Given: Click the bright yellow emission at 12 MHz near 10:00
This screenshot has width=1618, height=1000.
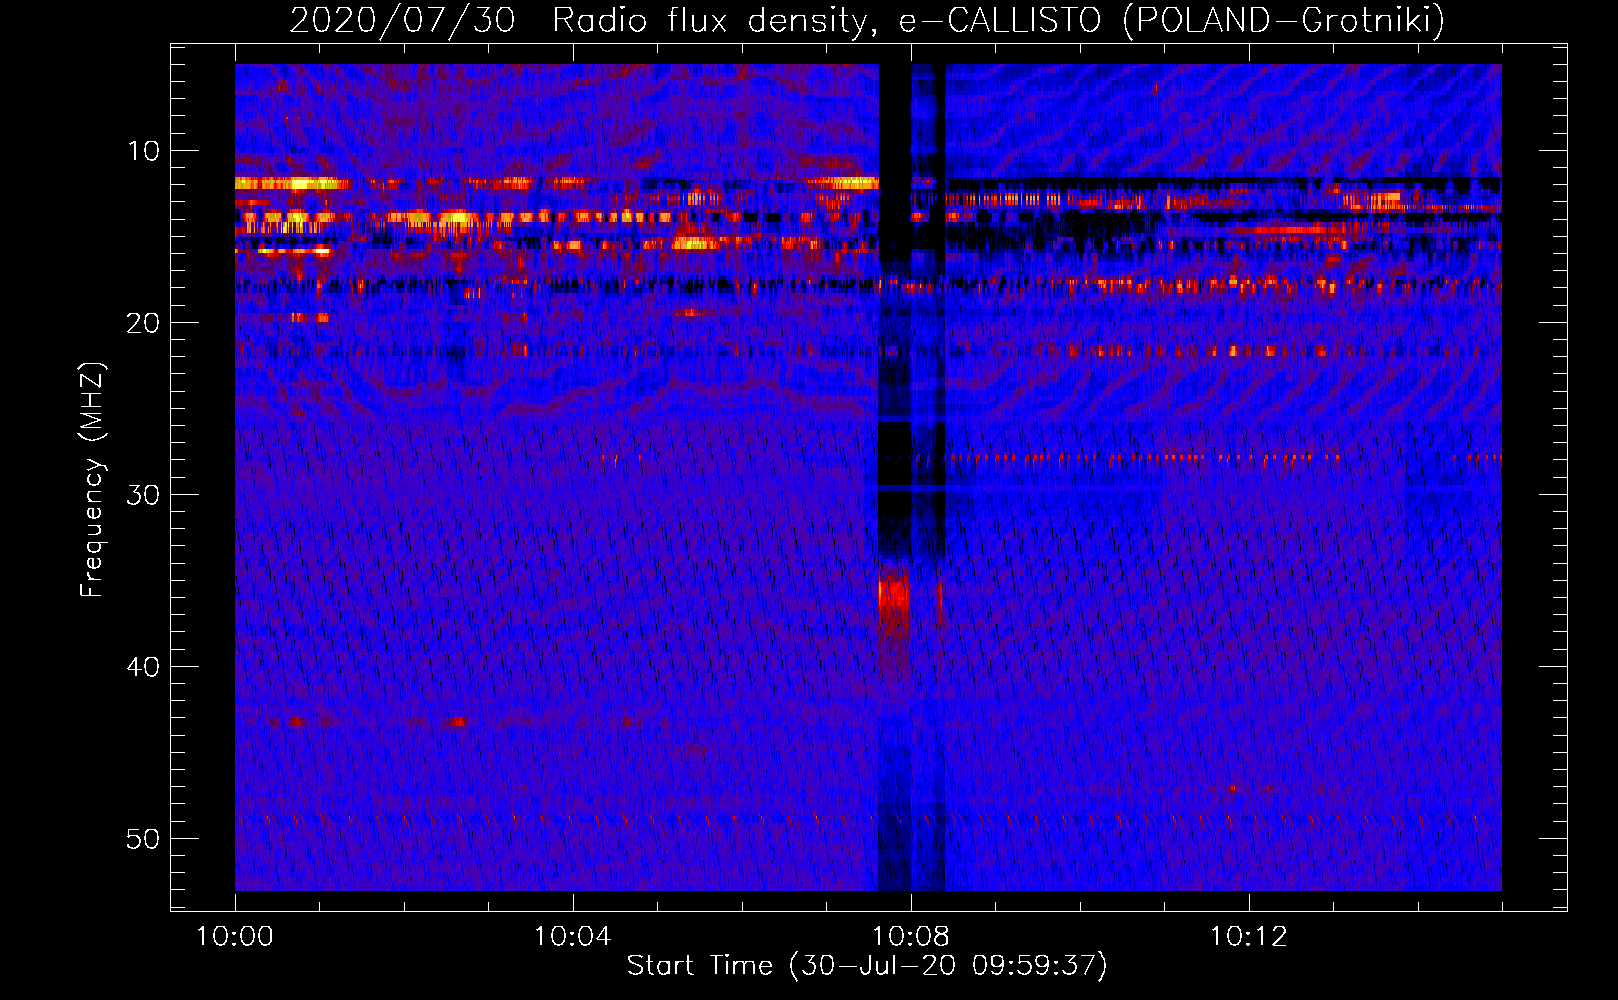Looking at the screenshot, I should [x=292, y=183].
